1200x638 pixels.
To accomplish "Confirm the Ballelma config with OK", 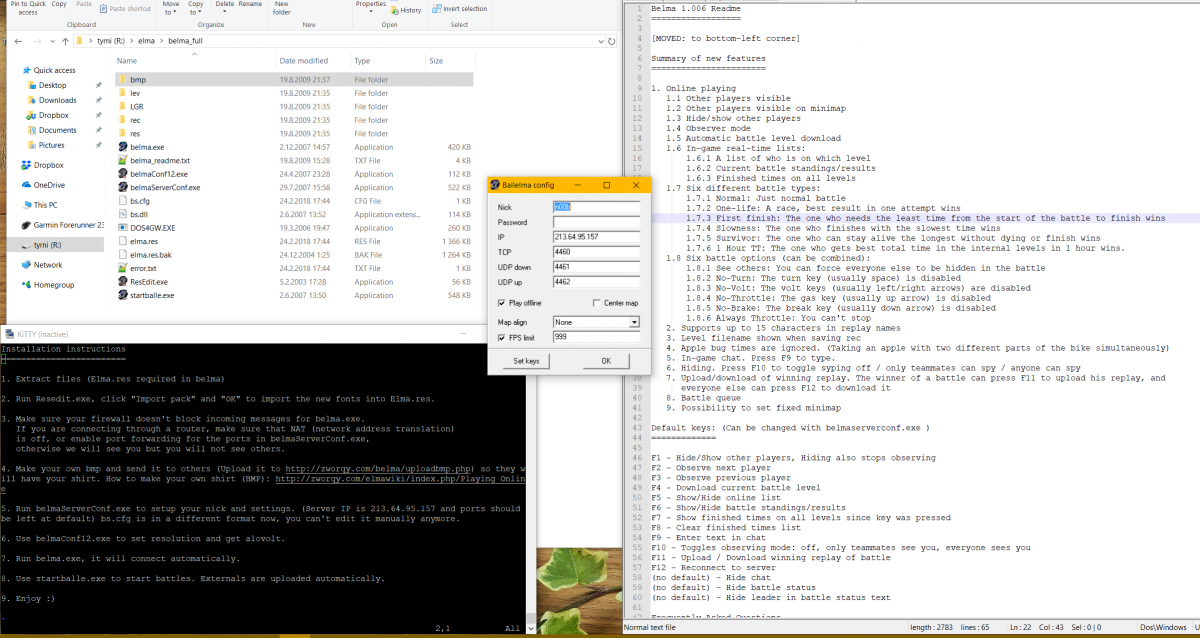I will [x=606, y=361].
